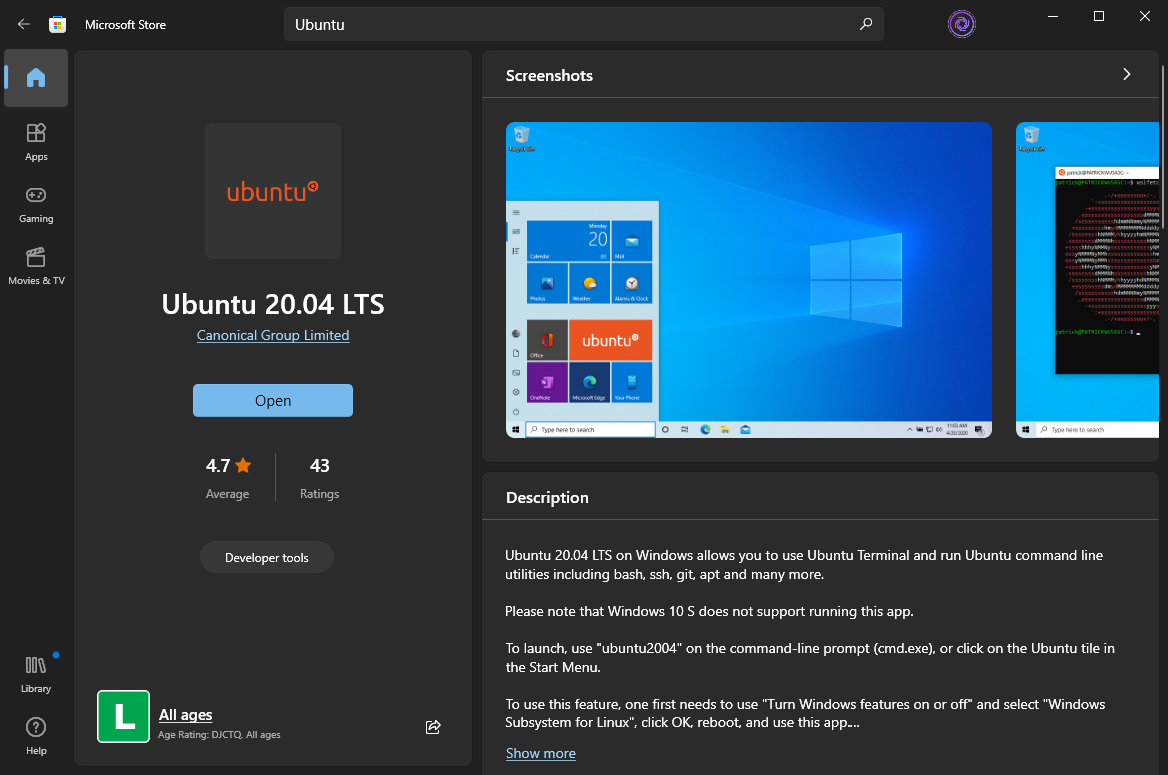Click the orange rating star
Image resolution: width=1168 pixels, height=775 pixels.
243,466
